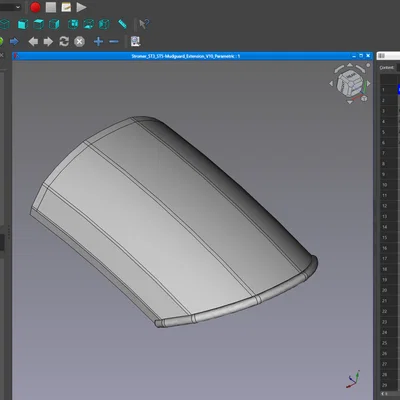Viewport: 400px width, 400px height.
Task: Set the front view cube icon
Action: click(23, 24)
